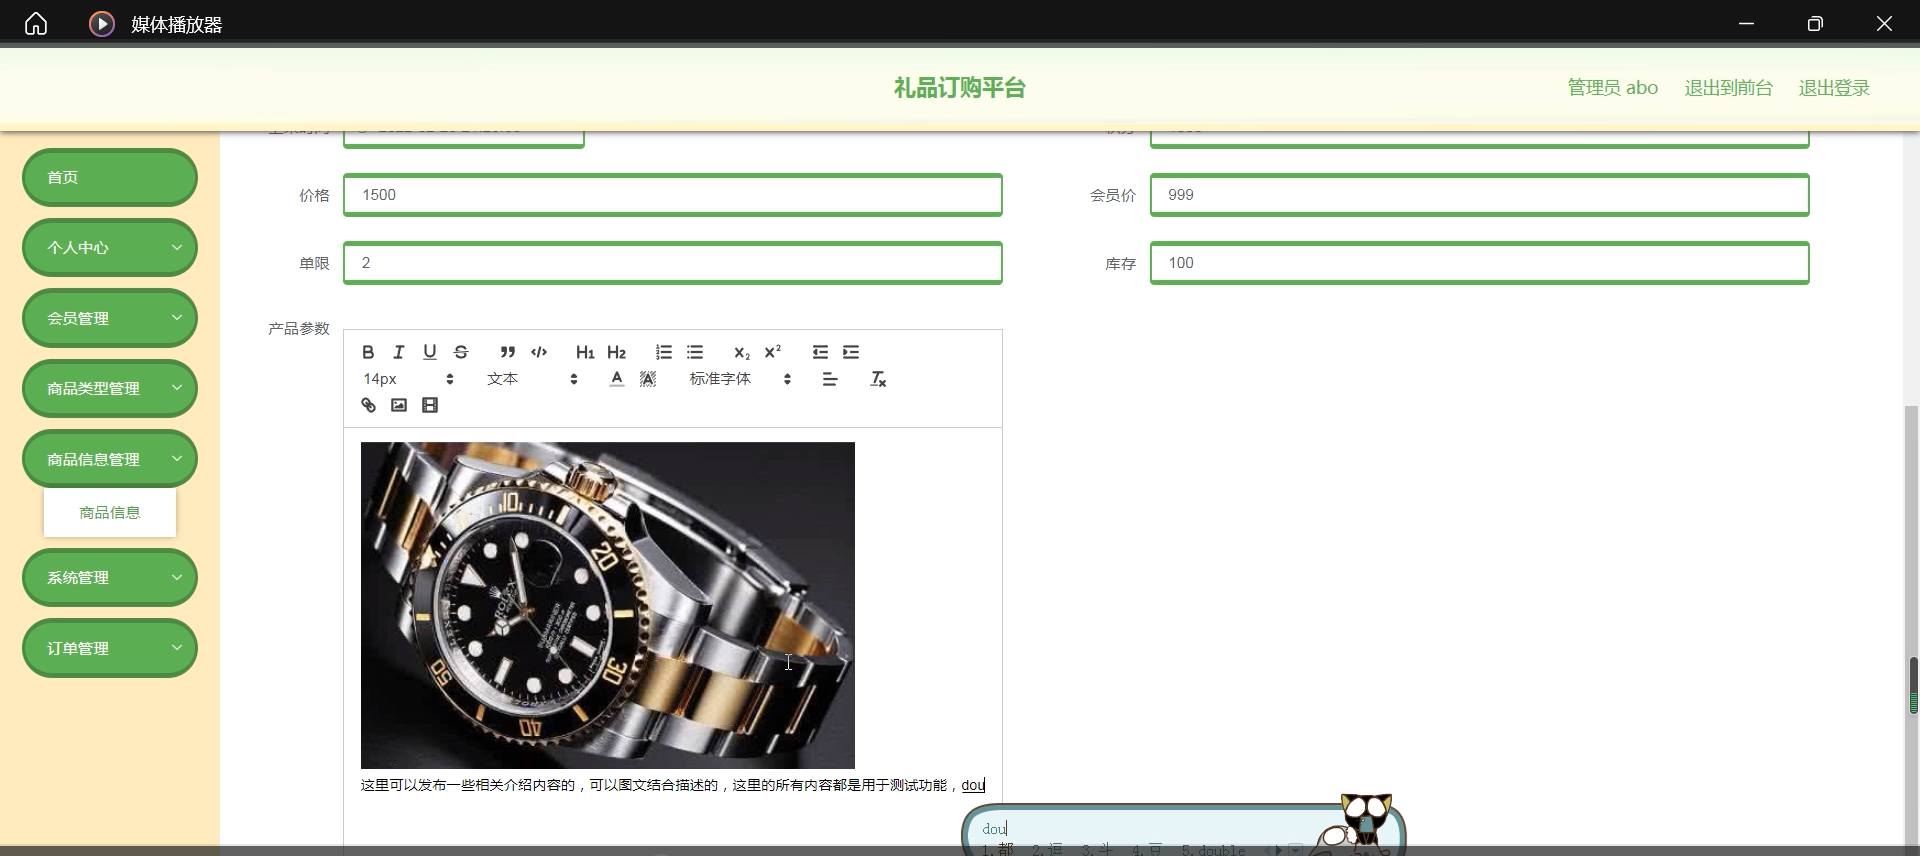Click the 退出到前台 link
This screenshot has width=1920, height=856.
pos(1728,88)
